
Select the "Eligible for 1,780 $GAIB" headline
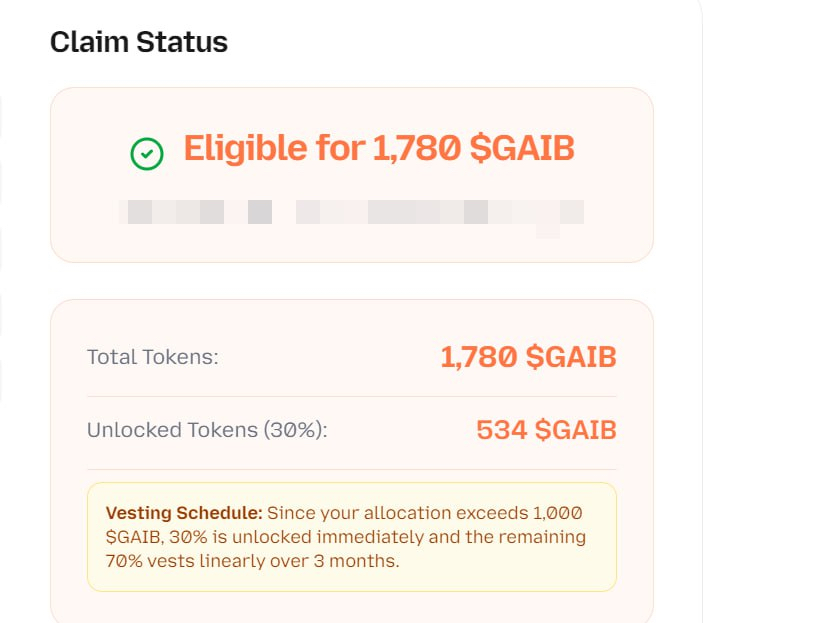point(379,149)
